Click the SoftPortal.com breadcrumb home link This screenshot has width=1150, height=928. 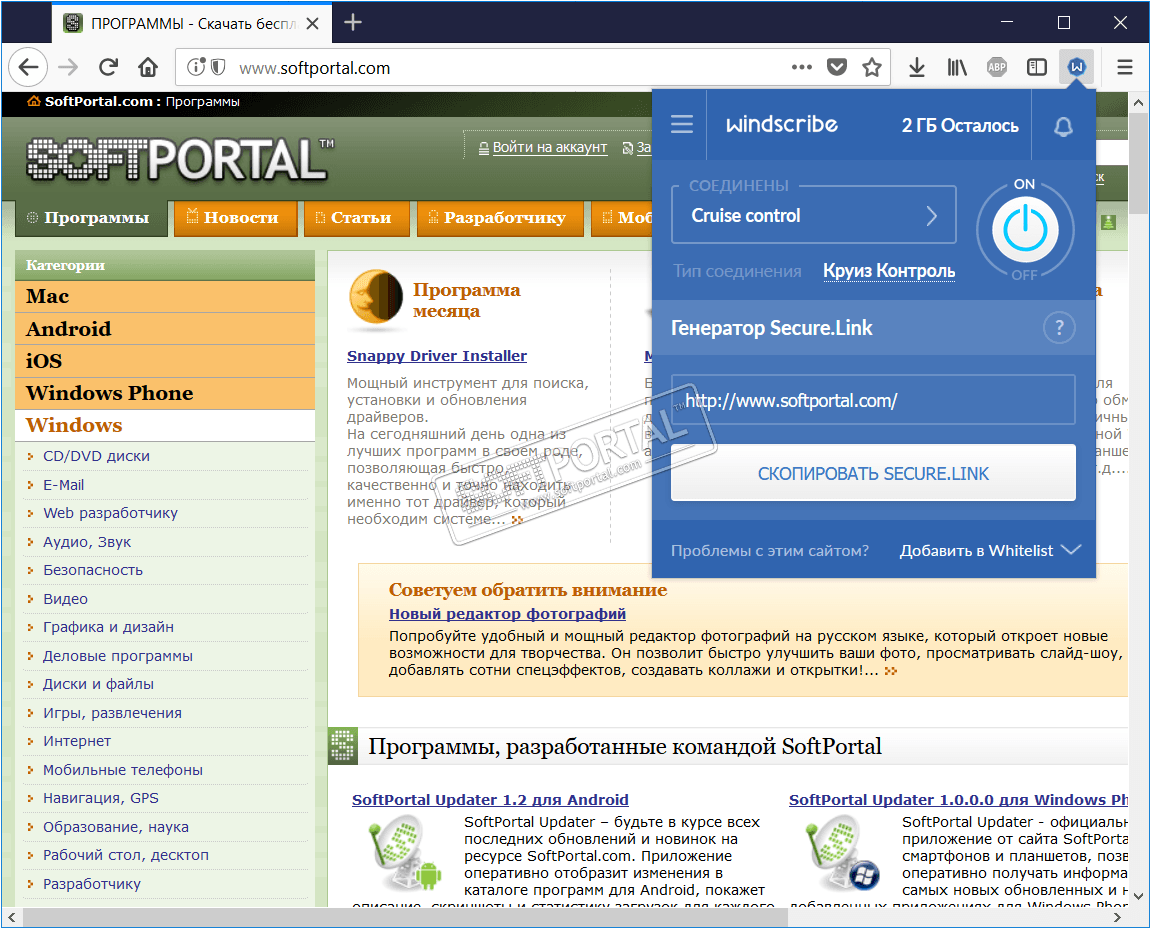[x=98, y=101]
